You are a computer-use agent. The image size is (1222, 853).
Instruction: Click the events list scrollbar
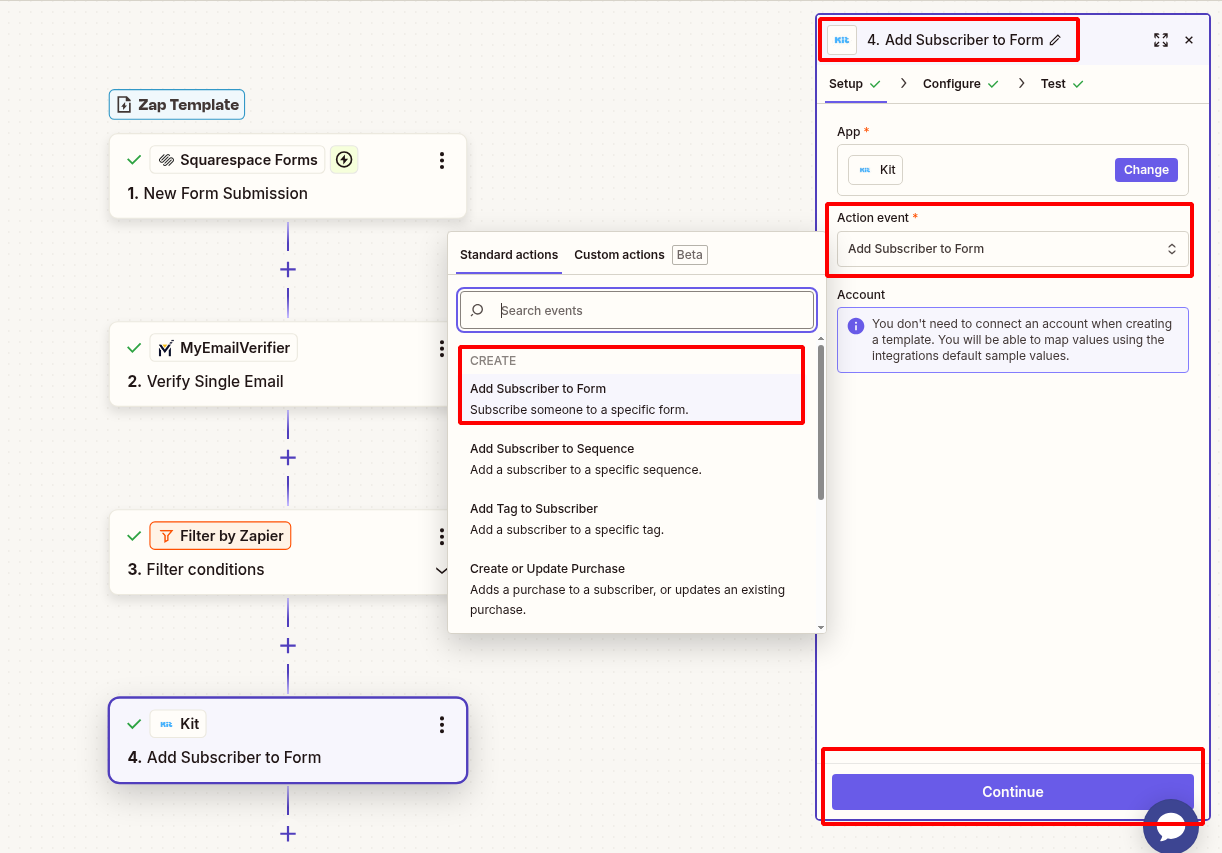821,420
